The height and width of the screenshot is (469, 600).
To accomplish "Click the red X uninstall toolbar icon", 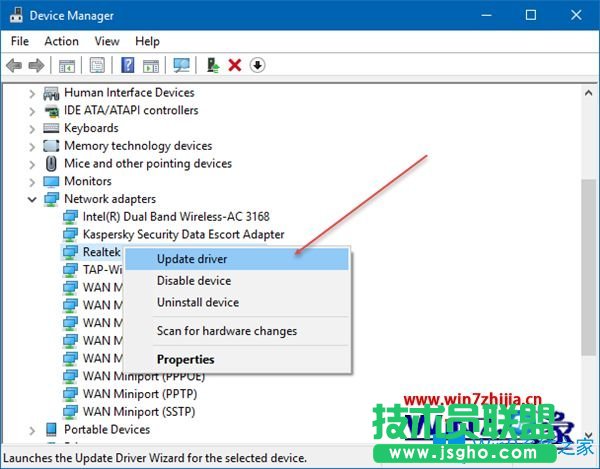I will (x=235, y=65).
